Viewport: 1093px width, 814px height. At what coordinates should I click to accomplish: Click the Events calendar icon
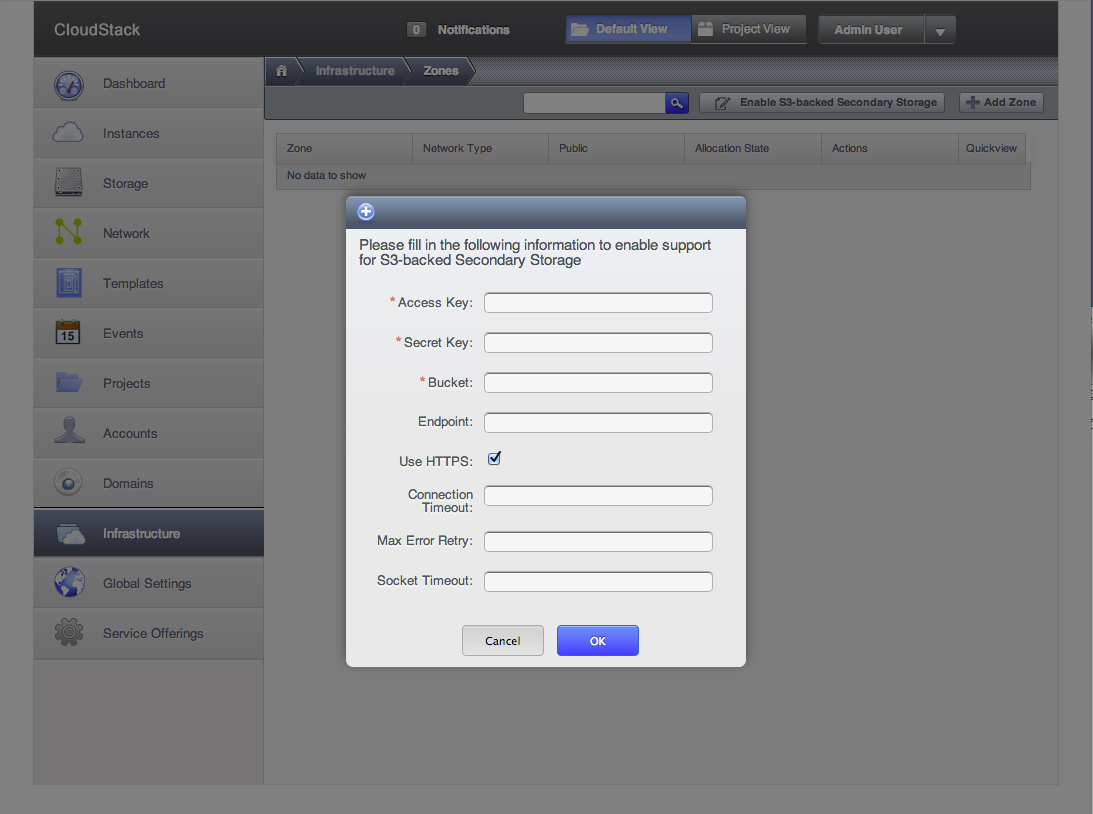[x=68, y=332]
